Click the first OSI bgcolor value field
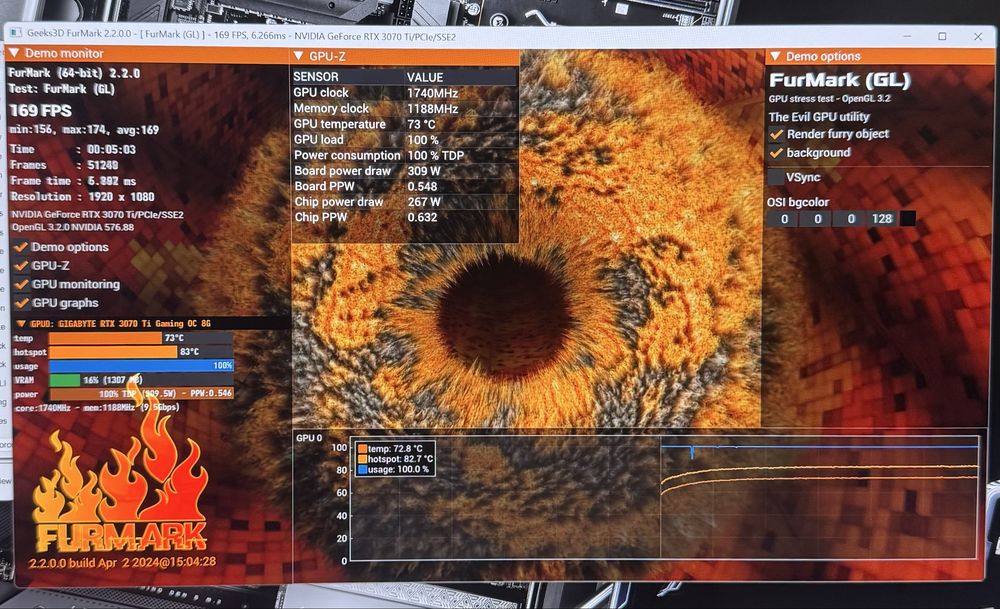Screen dimensions: 1000x609 point(784,219)
